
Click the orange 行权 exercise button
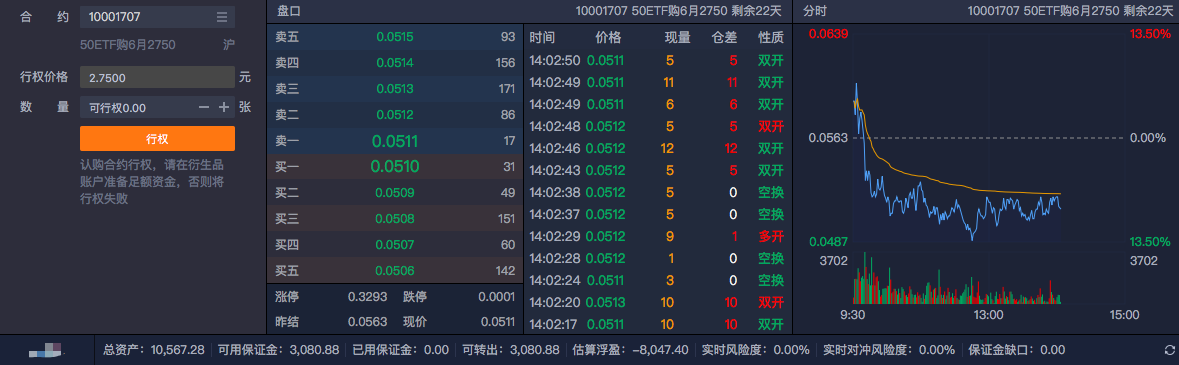[157, 138]
